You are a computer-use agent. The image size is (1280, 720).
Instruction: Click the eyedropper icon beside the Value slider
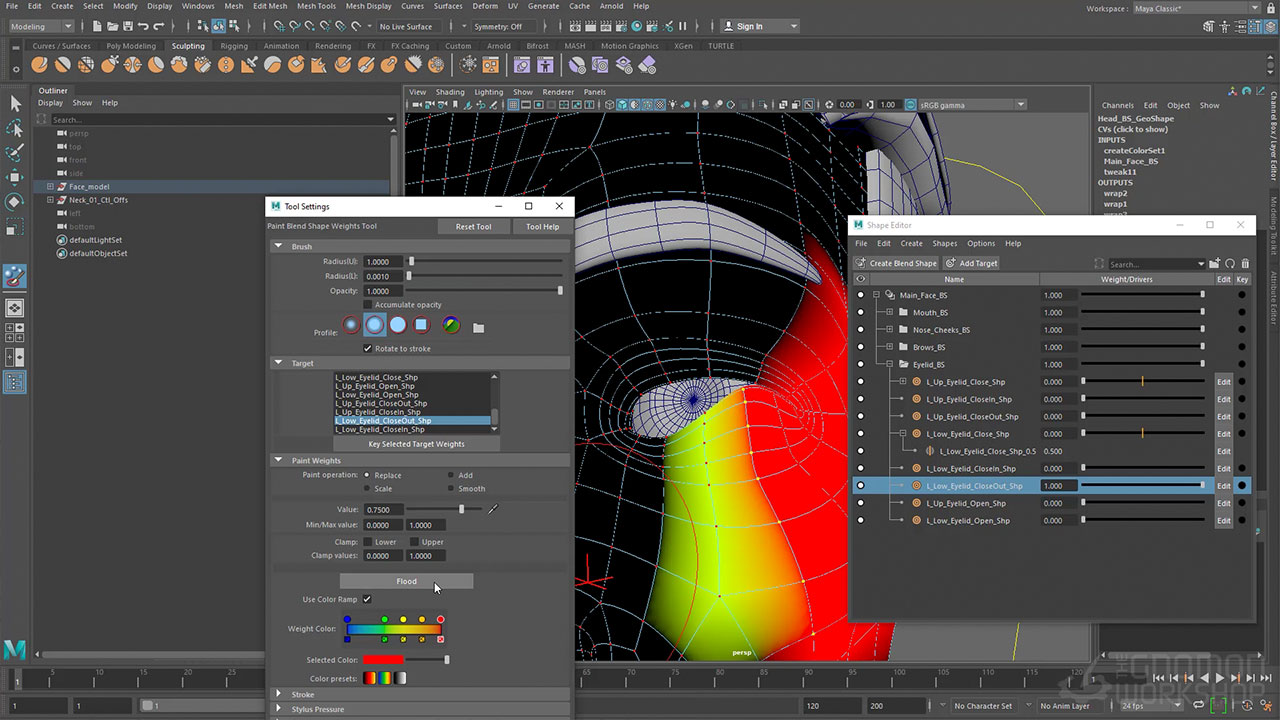pos(492,509)
